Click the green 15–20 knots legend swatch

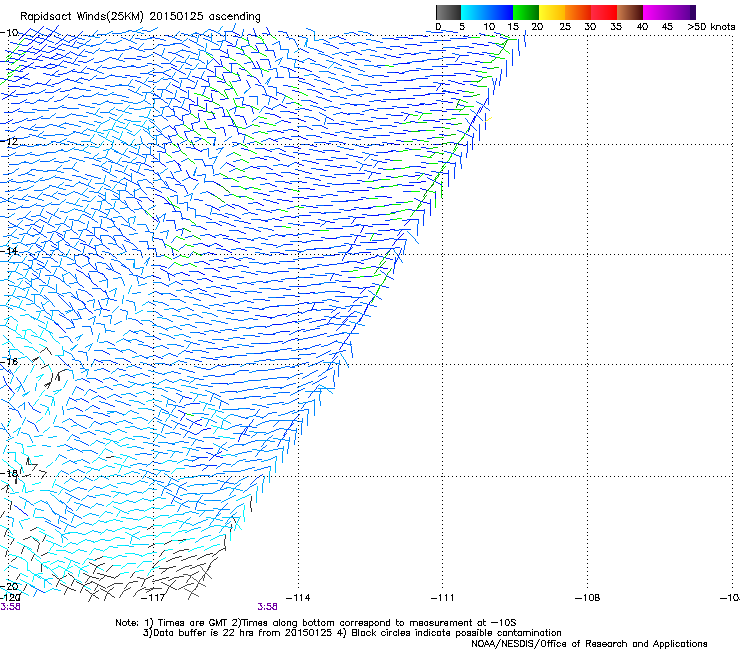point(526,12)
